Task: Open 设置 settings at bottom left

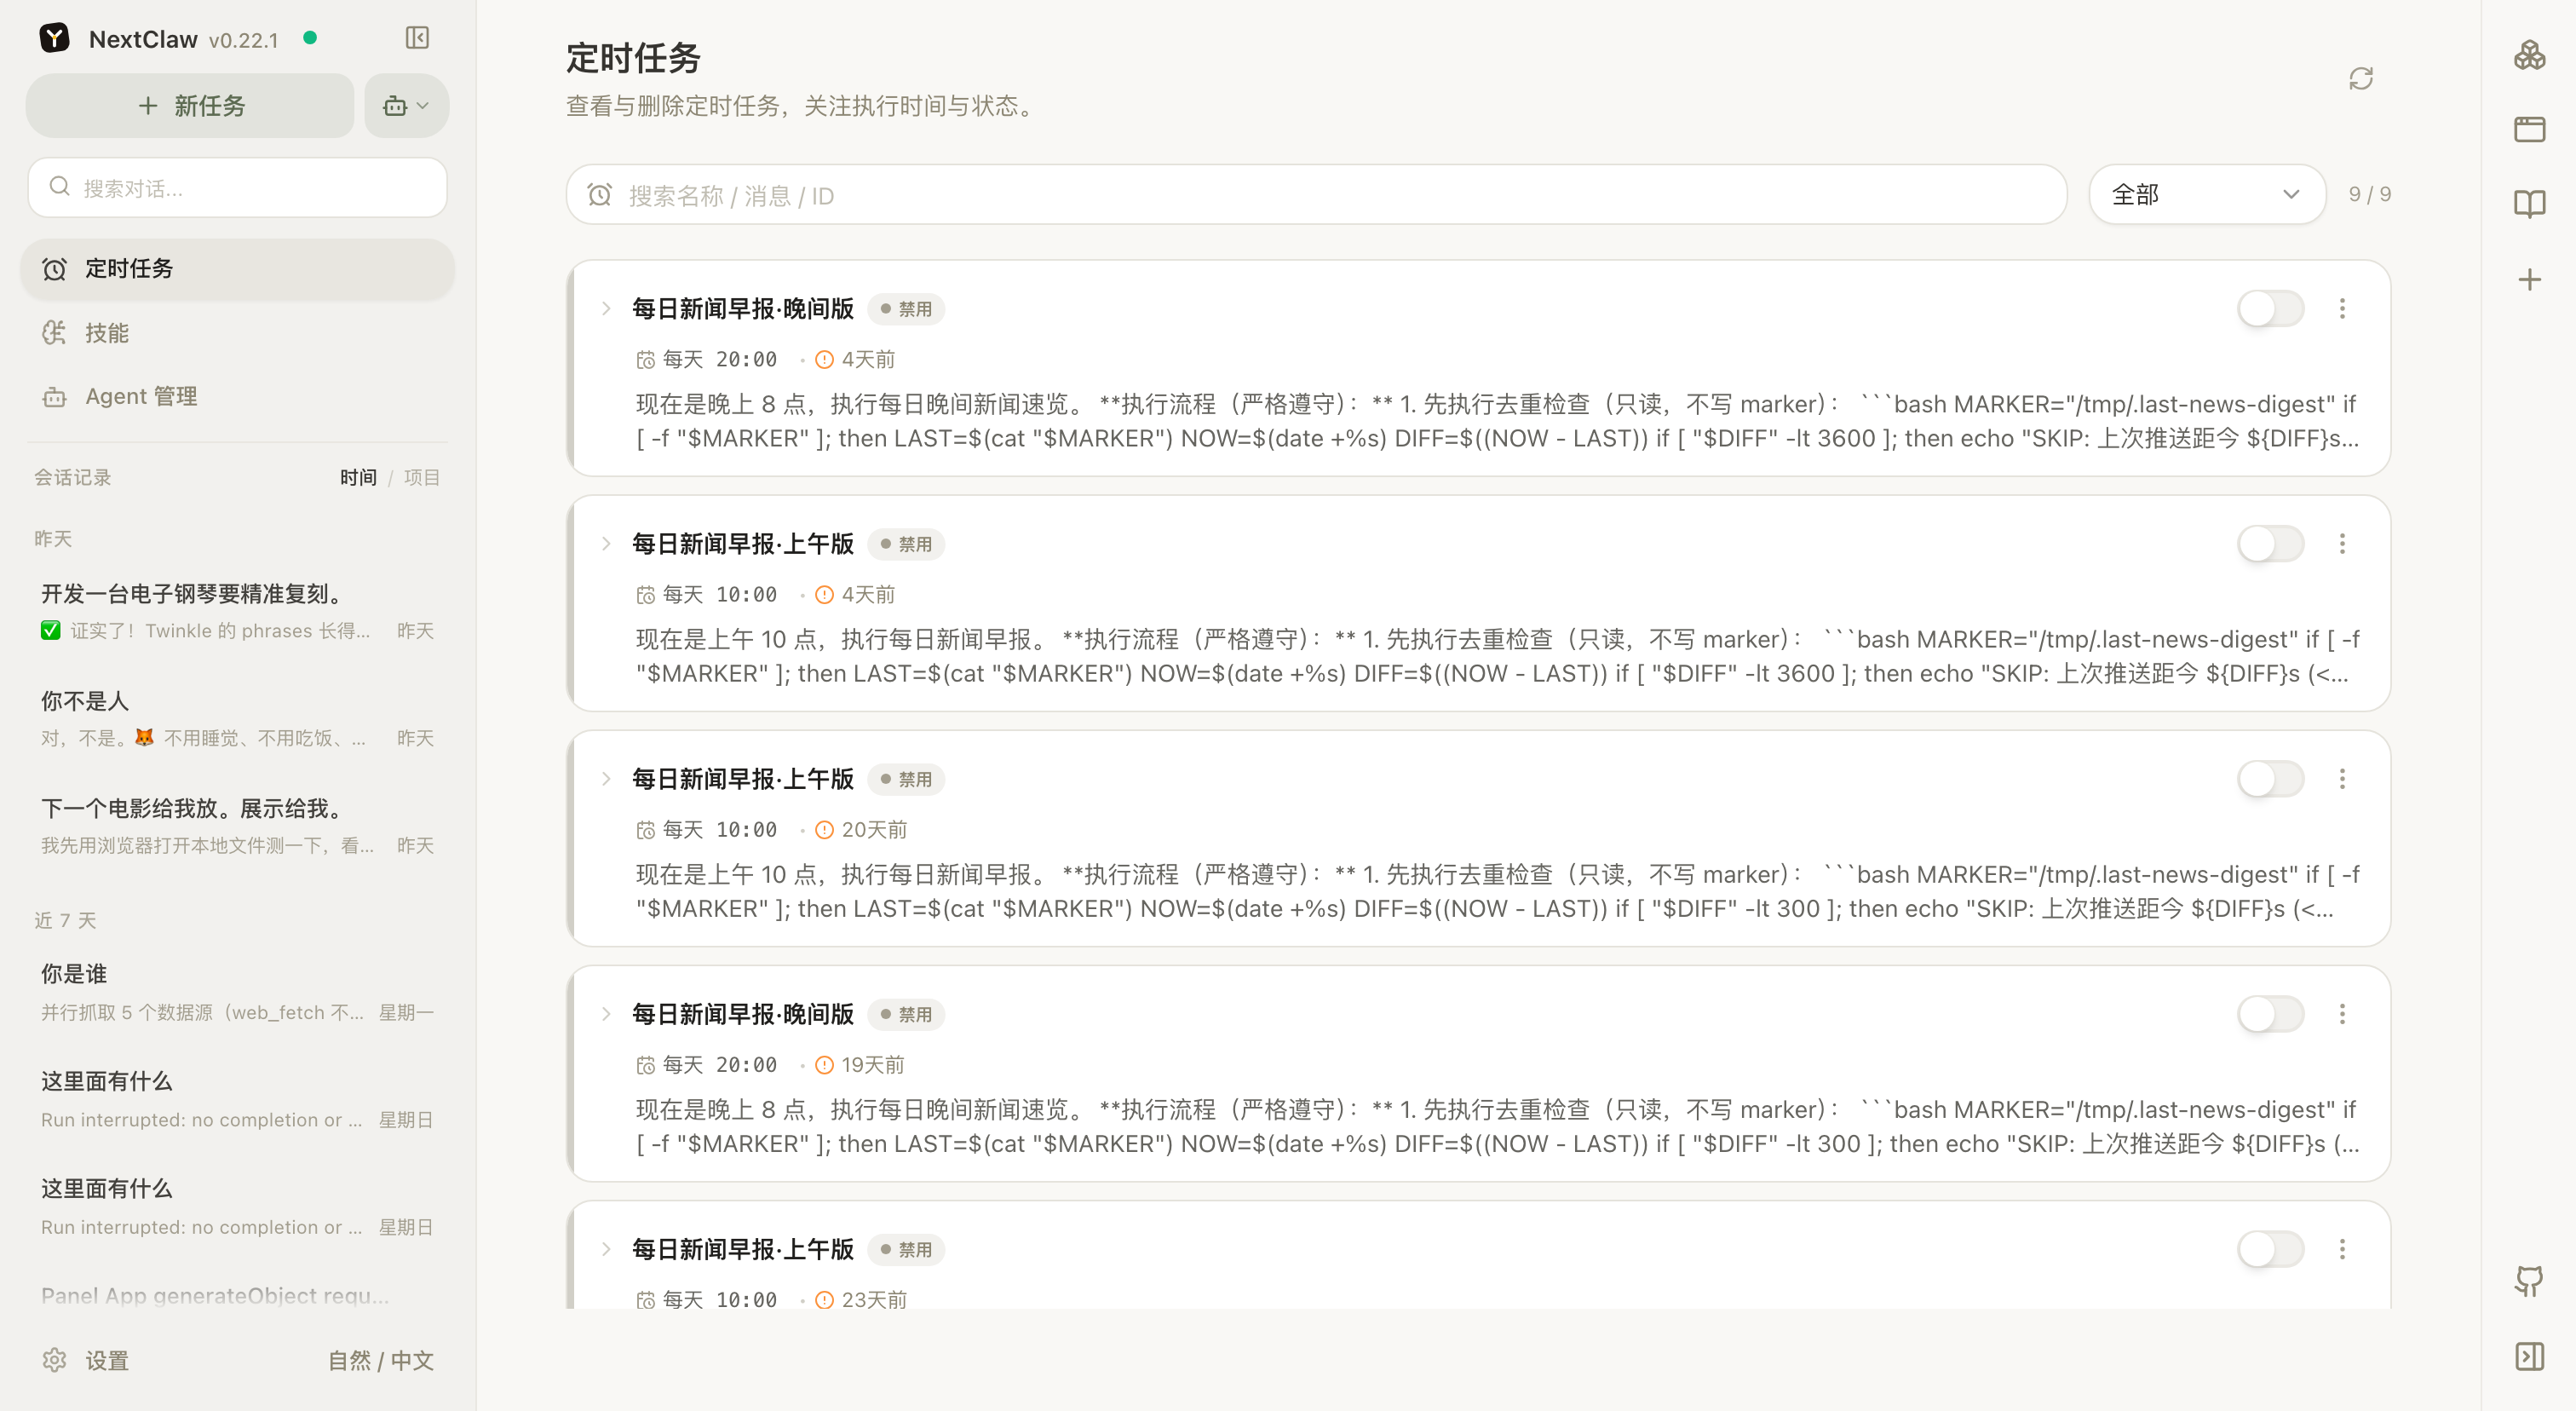Action: pyautogui.click(x=86, y=1360)
